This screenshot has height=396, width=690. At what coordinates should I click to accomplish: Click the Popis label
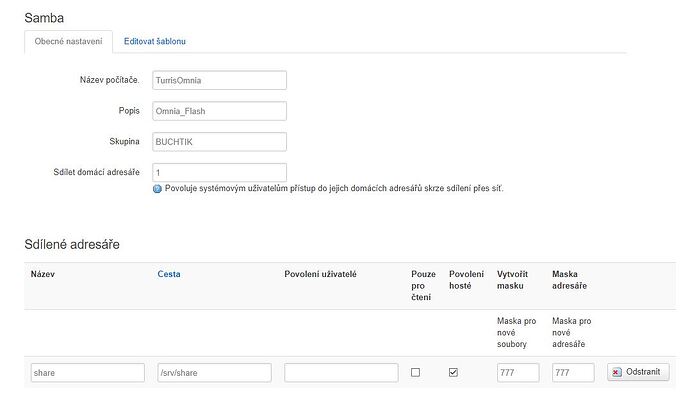[129, 111]
